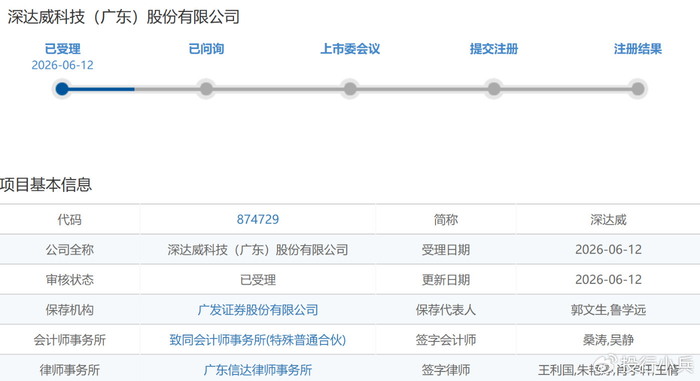Click the 提交注册 stage label
700x381 pixels.
click(494, 49)
